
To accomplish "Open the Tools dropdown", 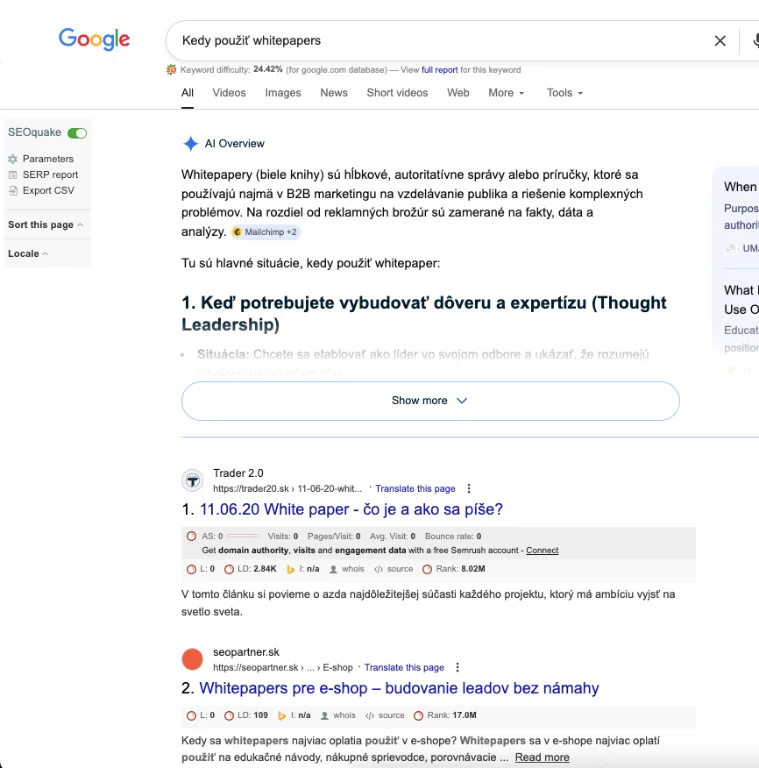I will [564, 93].
